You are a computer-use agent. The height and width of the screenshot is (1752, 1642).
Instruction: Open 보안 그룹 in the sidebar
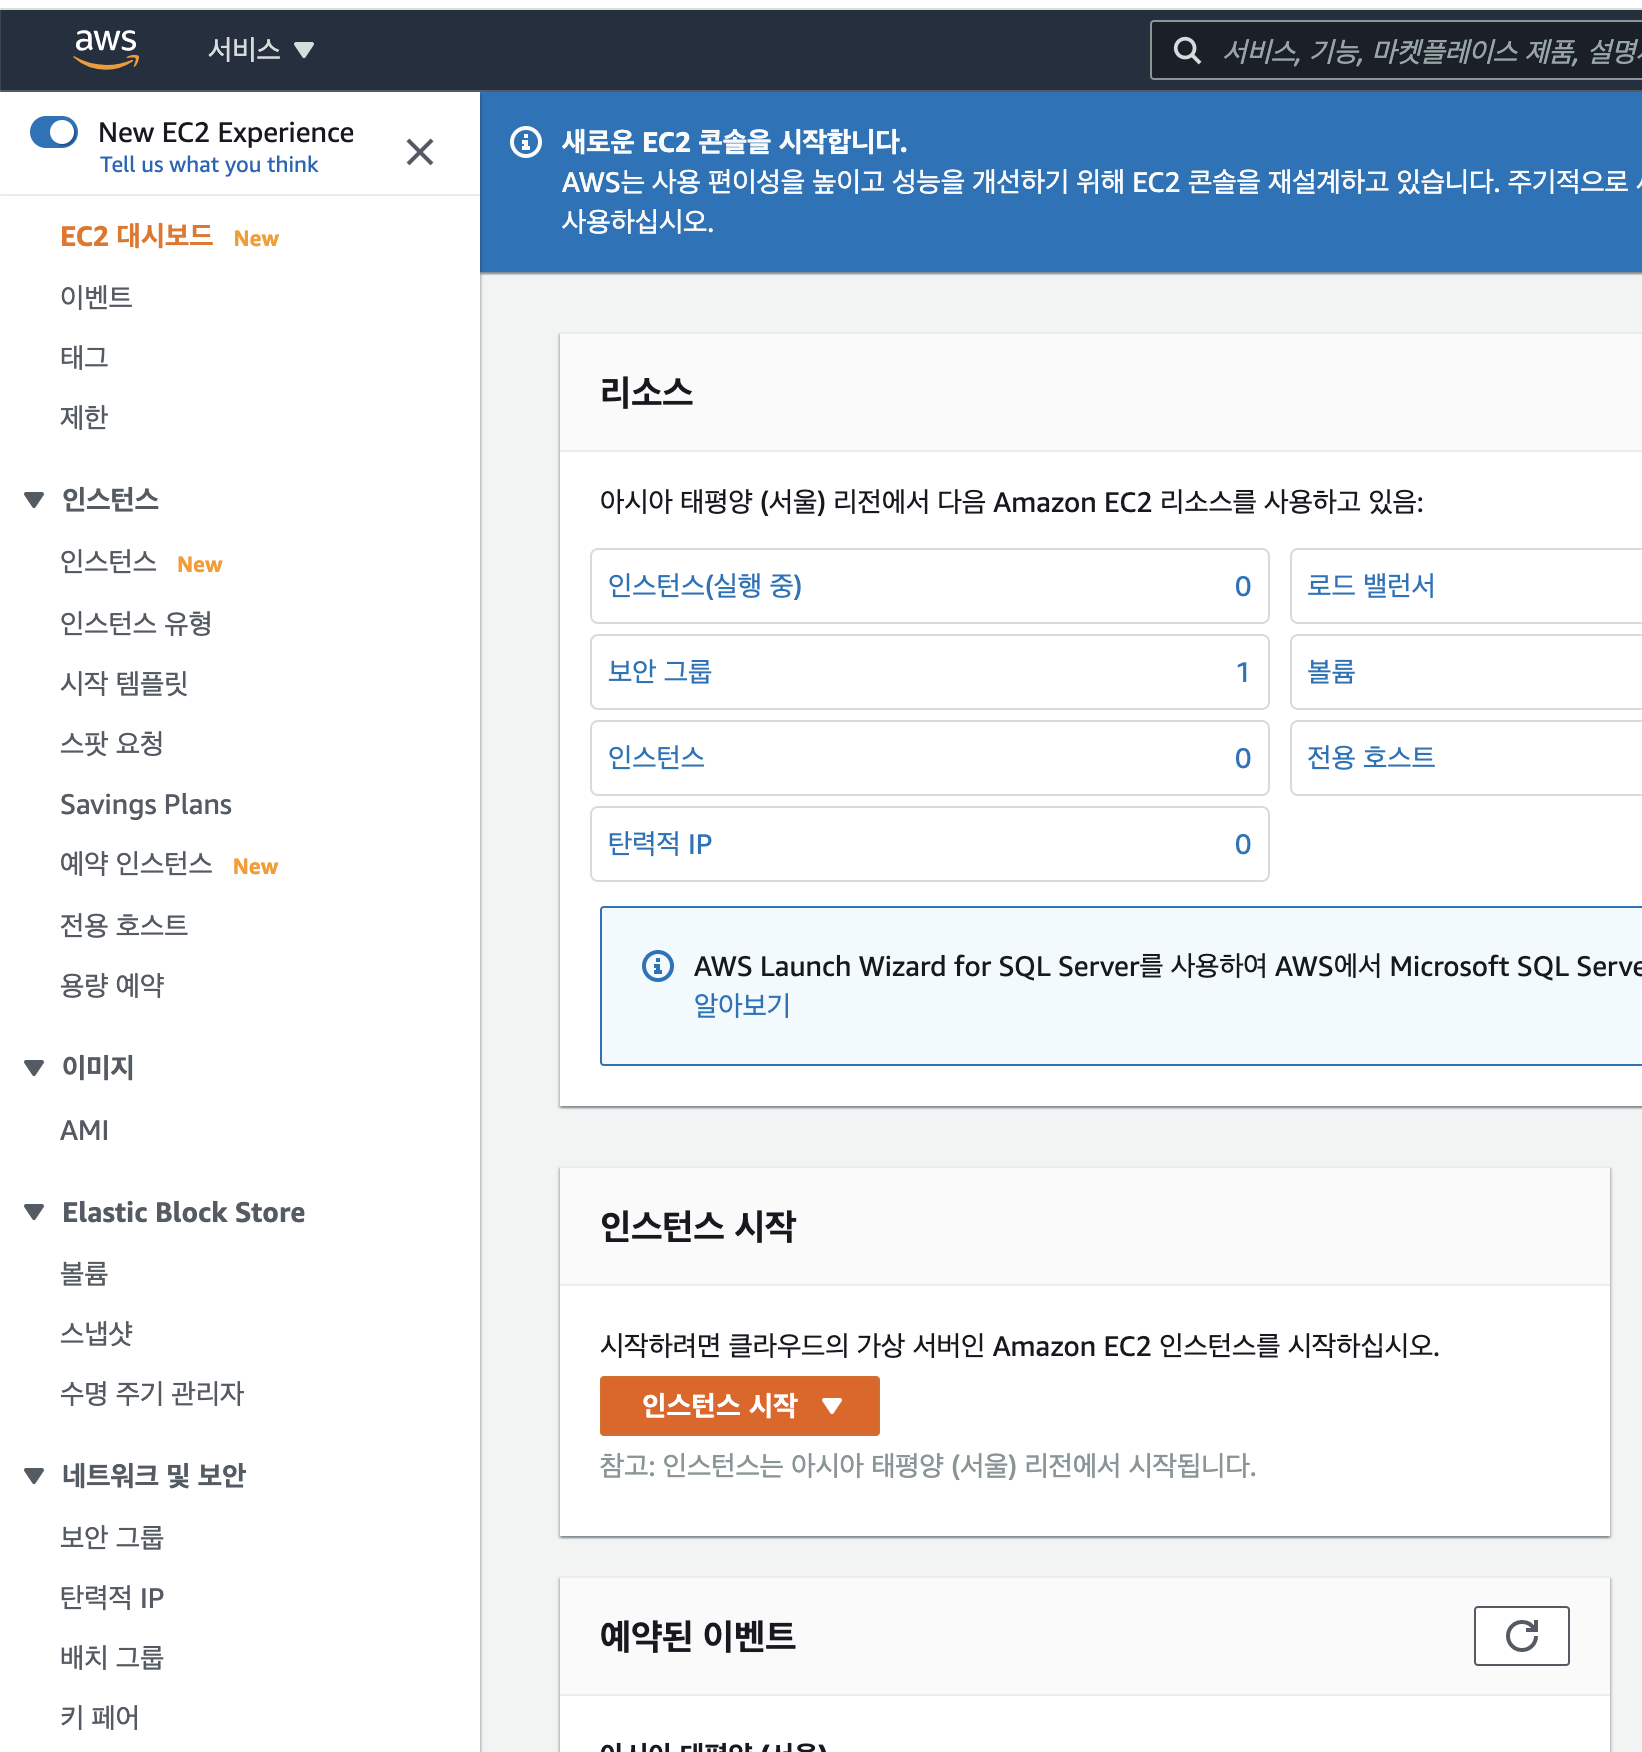[112, 1537]
